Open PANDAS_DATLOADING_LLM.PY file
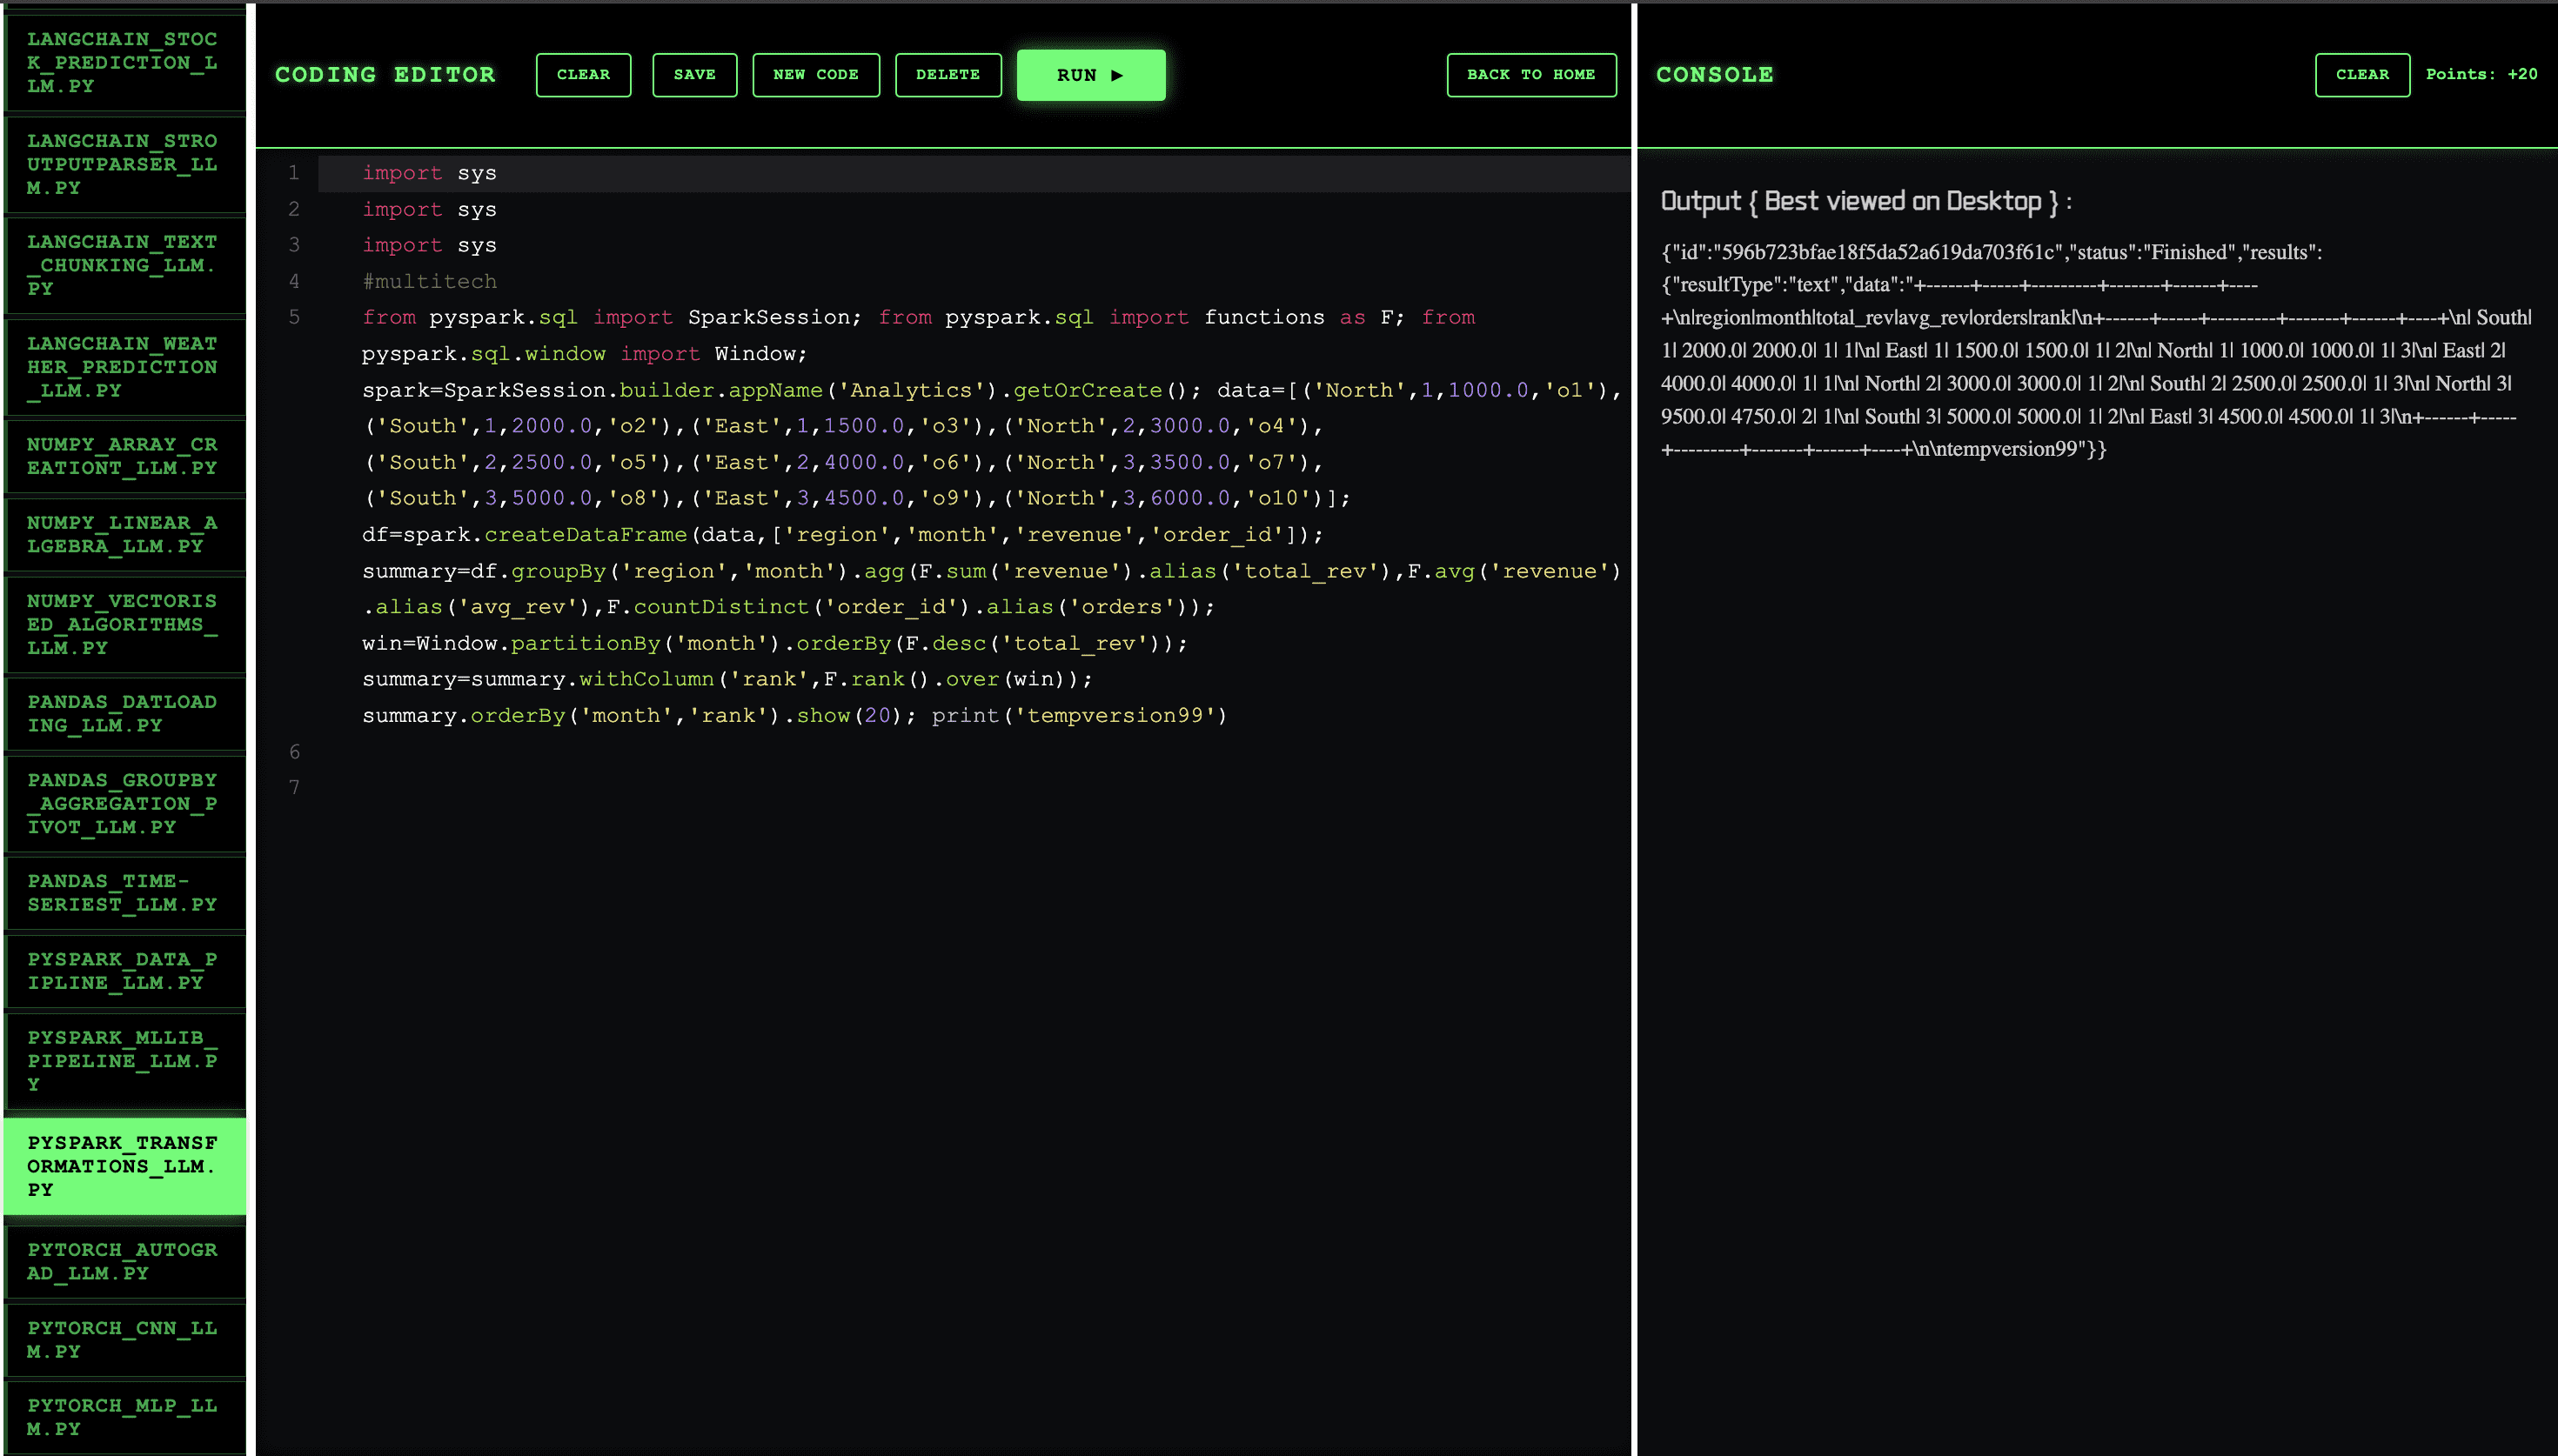The width and height of the screenshot is (2558, 1456). (x=124, y=713)
